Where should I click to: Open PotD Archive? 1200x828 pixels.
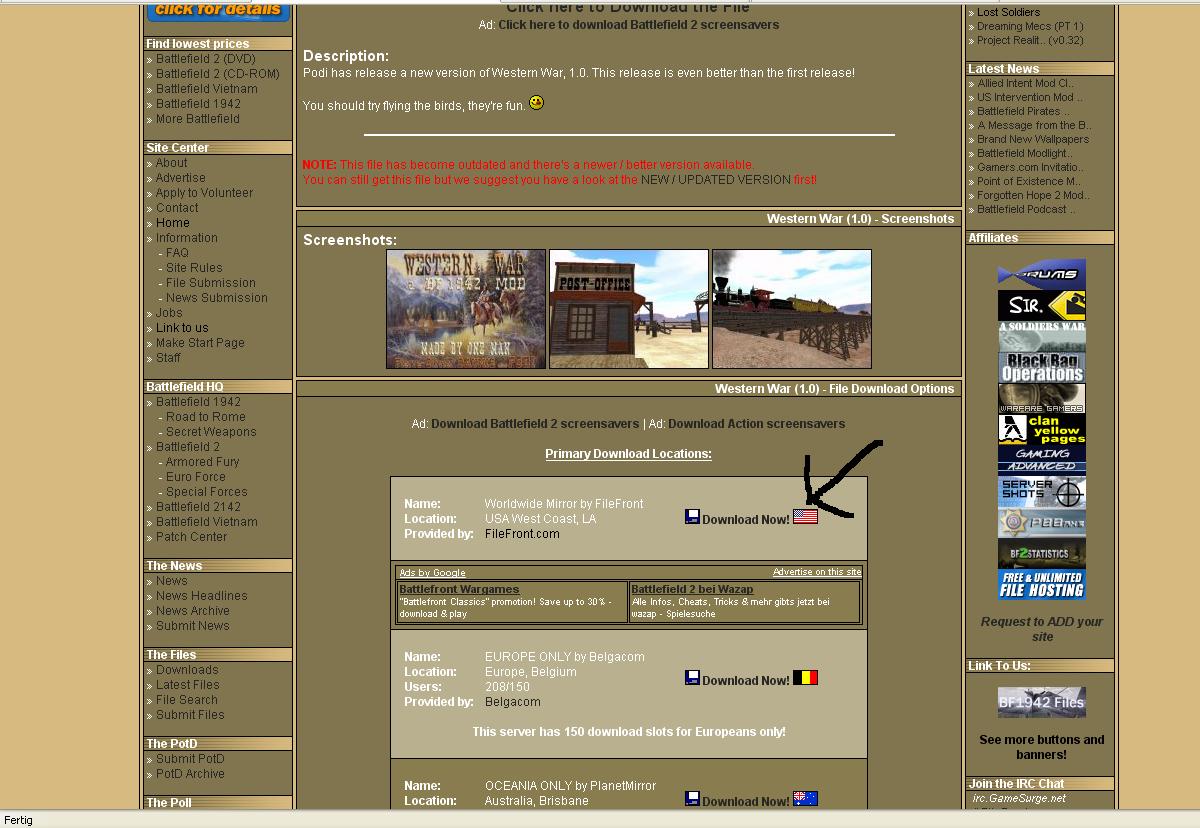190,774
